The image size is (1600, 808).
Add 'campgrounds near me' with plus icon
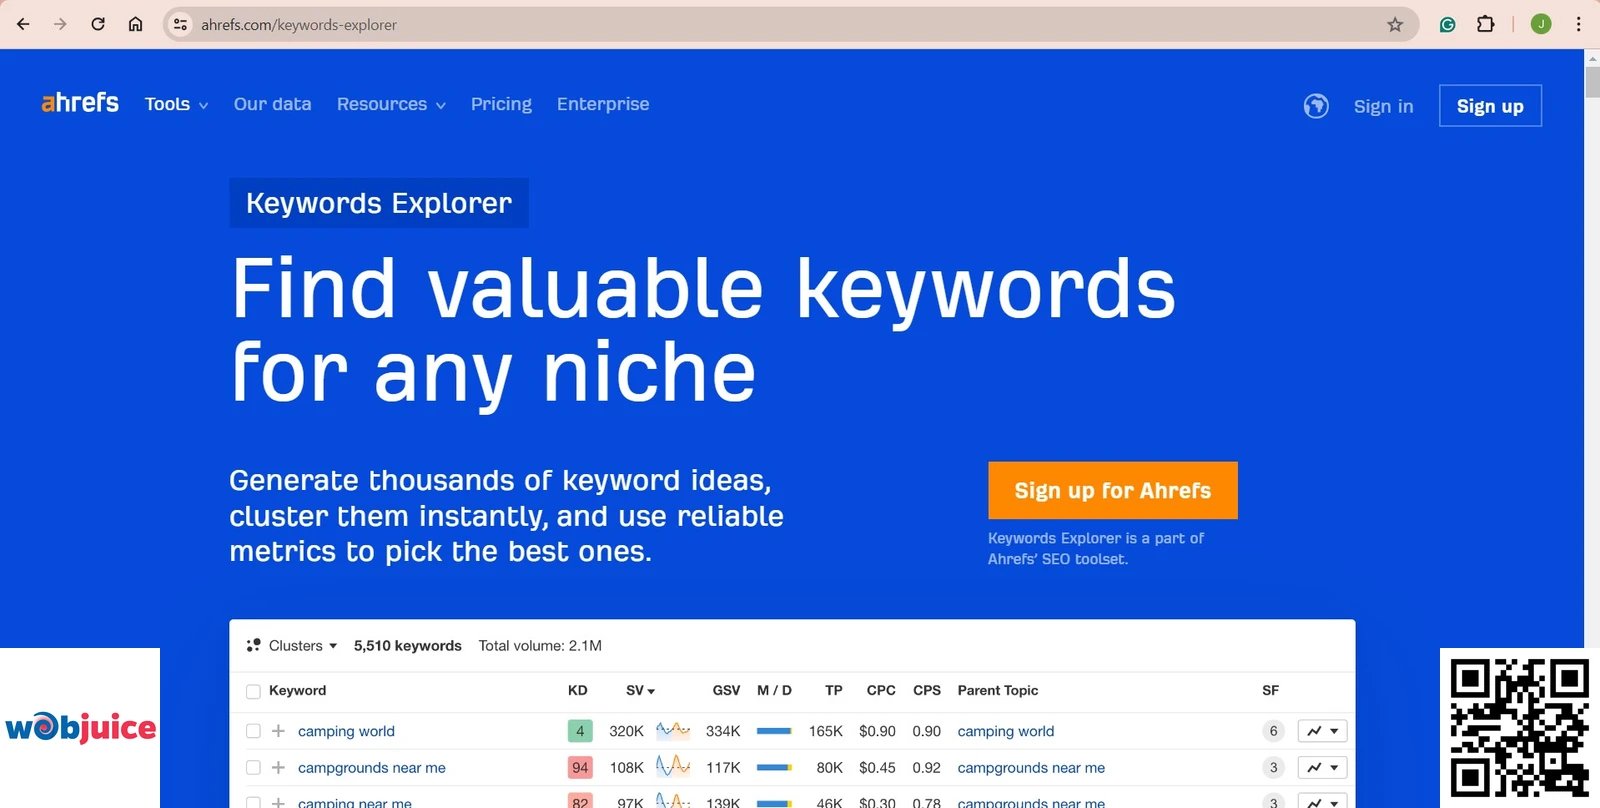click(x=278, y=768)
